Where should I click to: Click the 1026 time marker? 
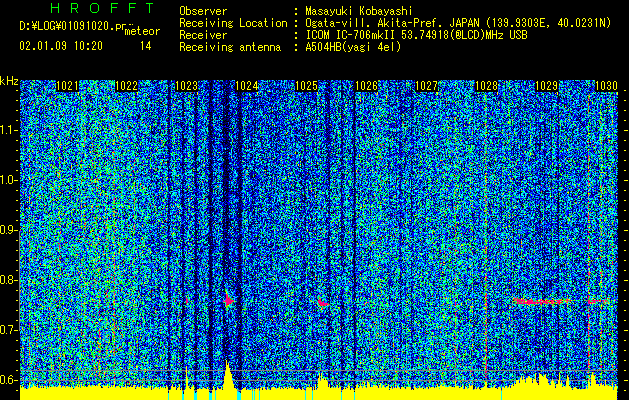[367, 86]
